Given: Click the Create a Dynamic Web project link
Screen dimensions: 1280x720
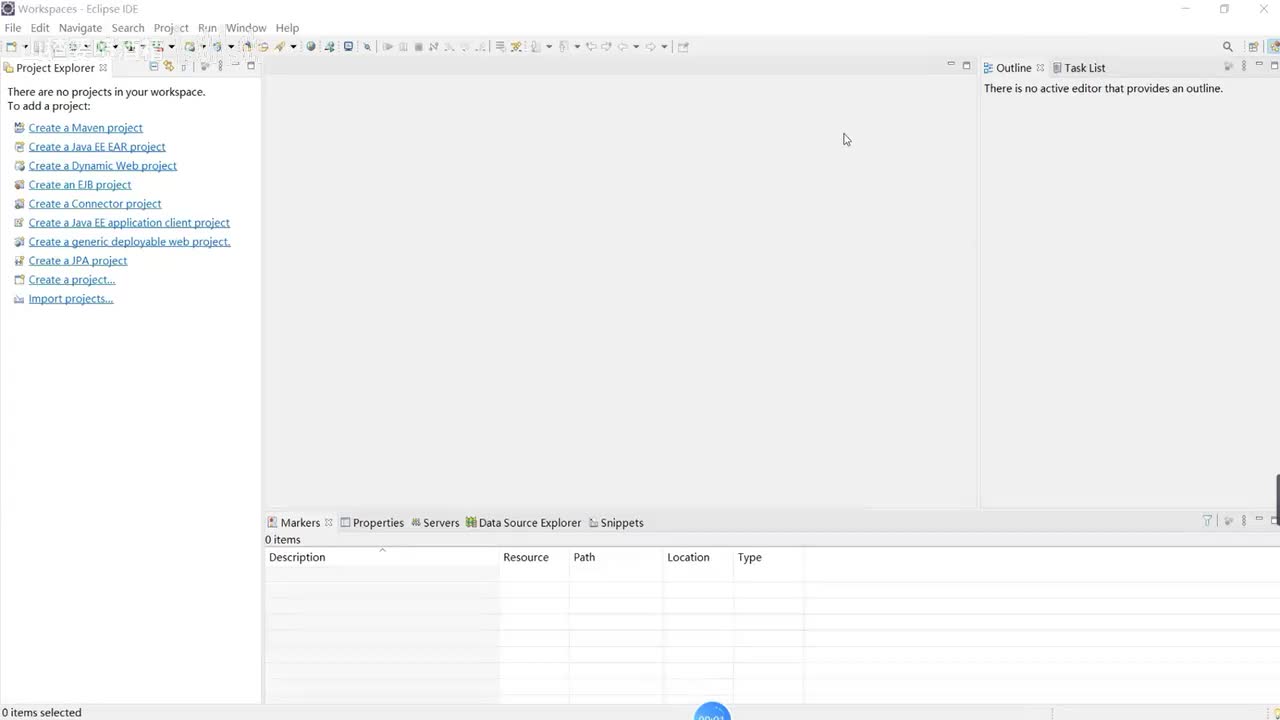Looking at the screenshot, I should [x=103, y=166].
